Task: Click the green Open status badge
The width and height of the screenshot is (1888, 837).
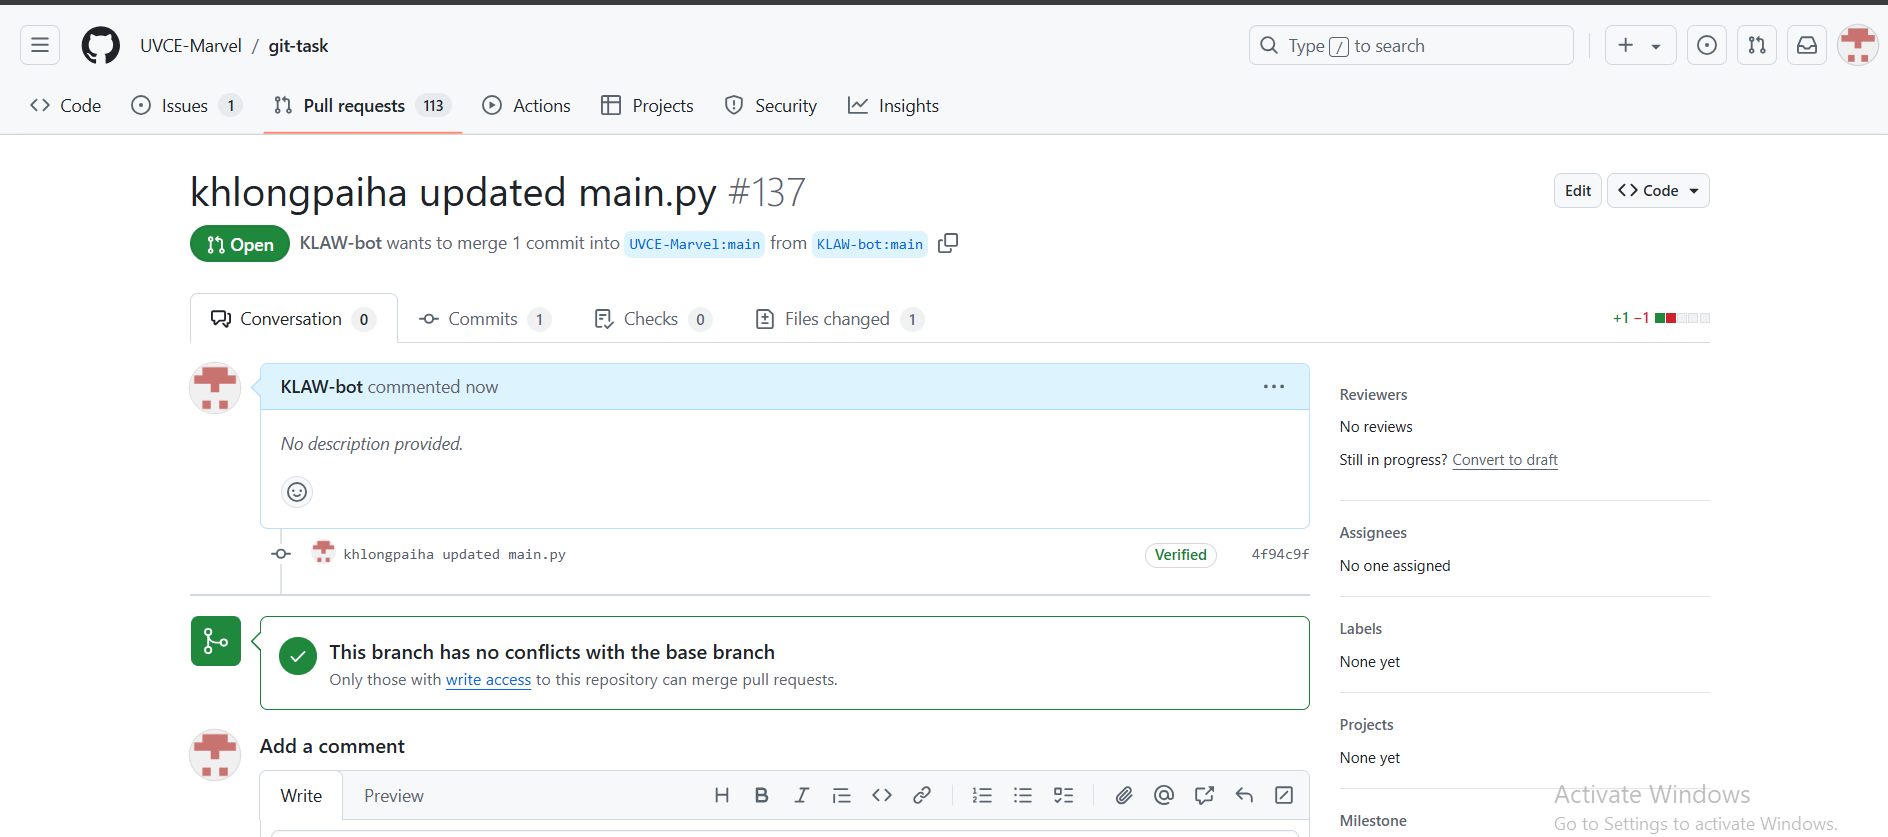Action: pyautogui.click(x=240, y=244)
